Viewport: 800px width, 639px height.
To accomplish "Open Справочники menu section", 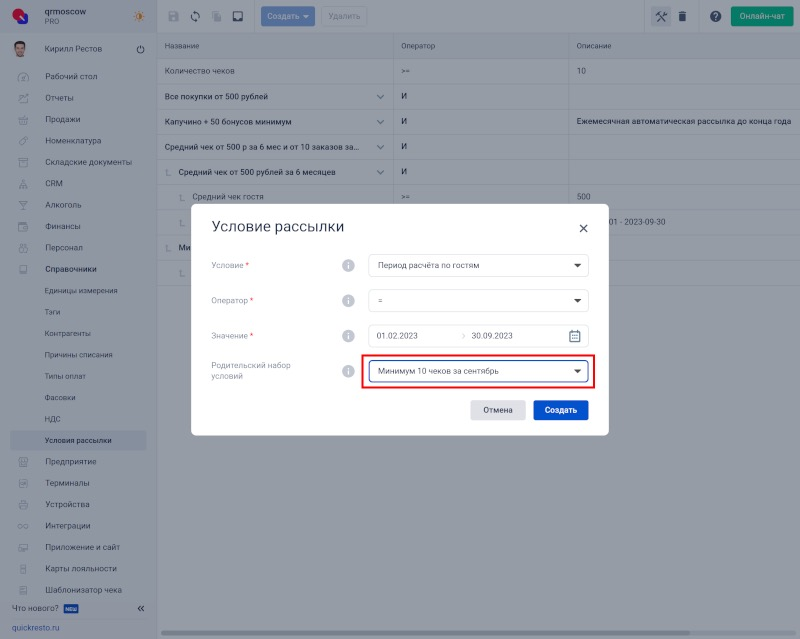I will pos(70,269).
